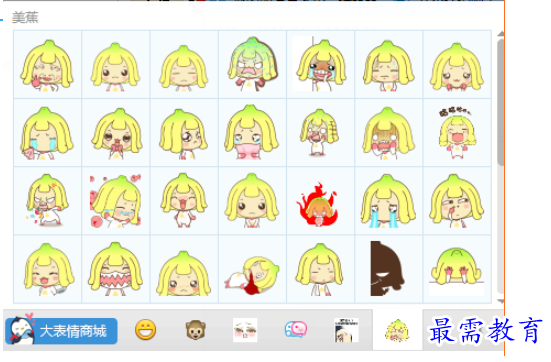Viewport: 551px width, 362px height.
Task: Click the sticker grid vertical scrollbar thumb
Action: point(501,102)
